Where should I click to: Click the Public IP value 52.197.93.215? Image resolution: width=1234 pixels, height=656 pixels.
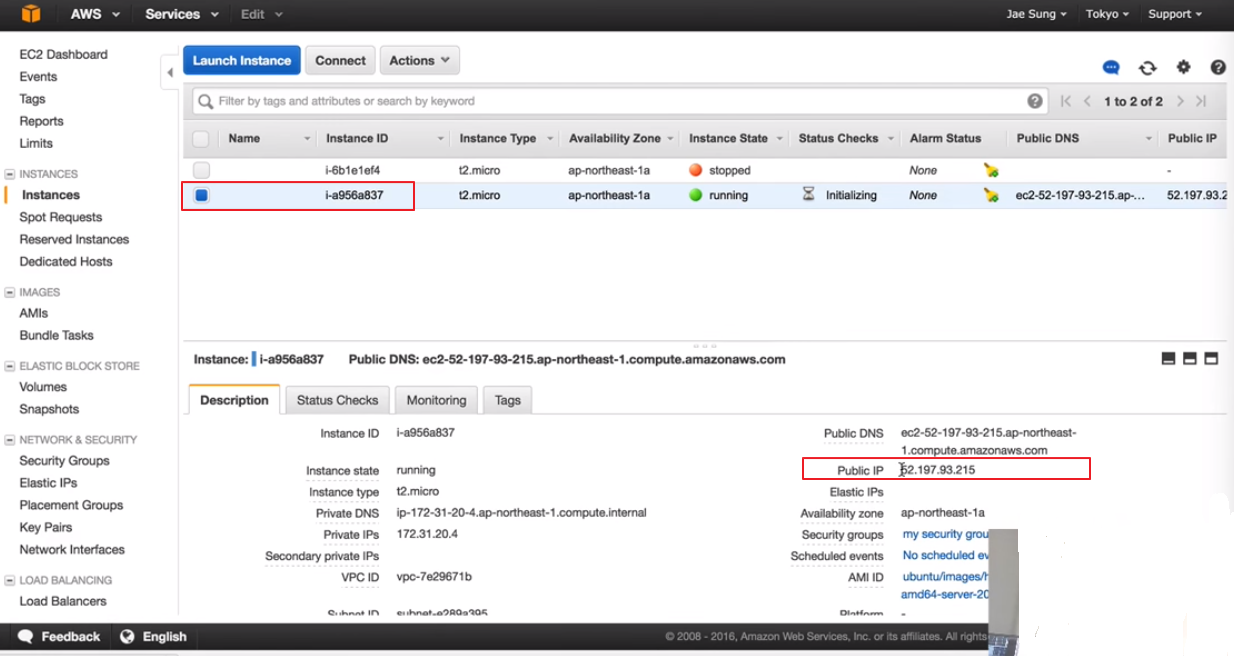(x=938, y=470)
